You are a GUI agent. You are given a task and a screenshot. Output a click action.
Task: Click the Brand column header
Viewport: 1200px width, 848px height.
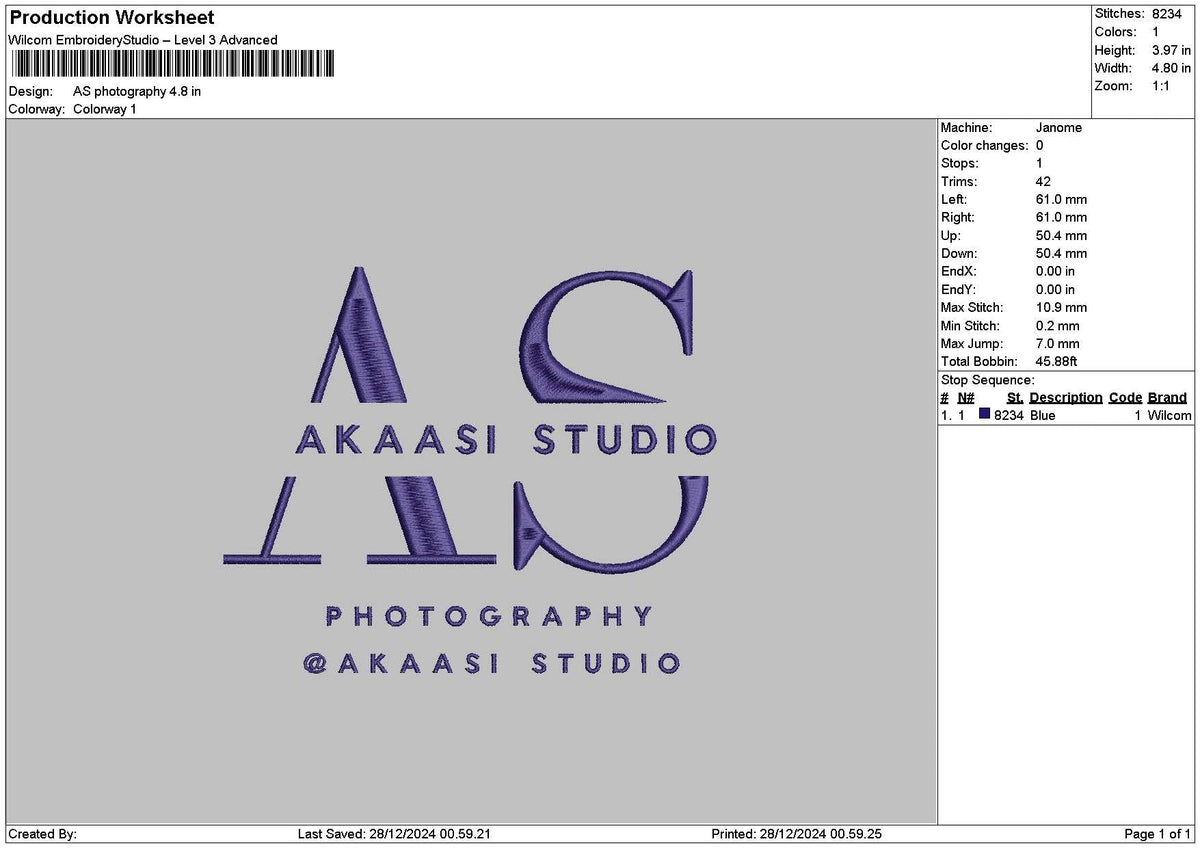click(1167, 397)
